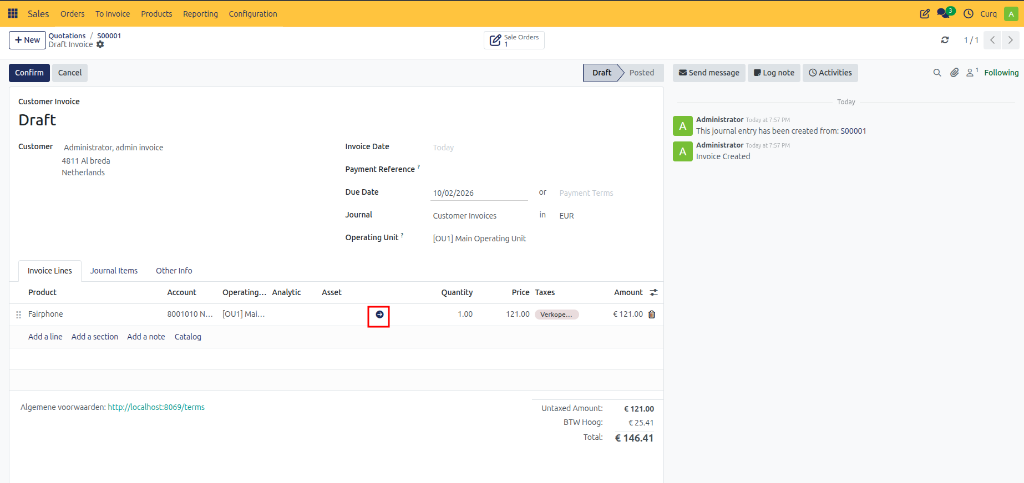The image size is (1024, 483).
Task: Open the notes edit icon in top bar
Action: (925, 14)
